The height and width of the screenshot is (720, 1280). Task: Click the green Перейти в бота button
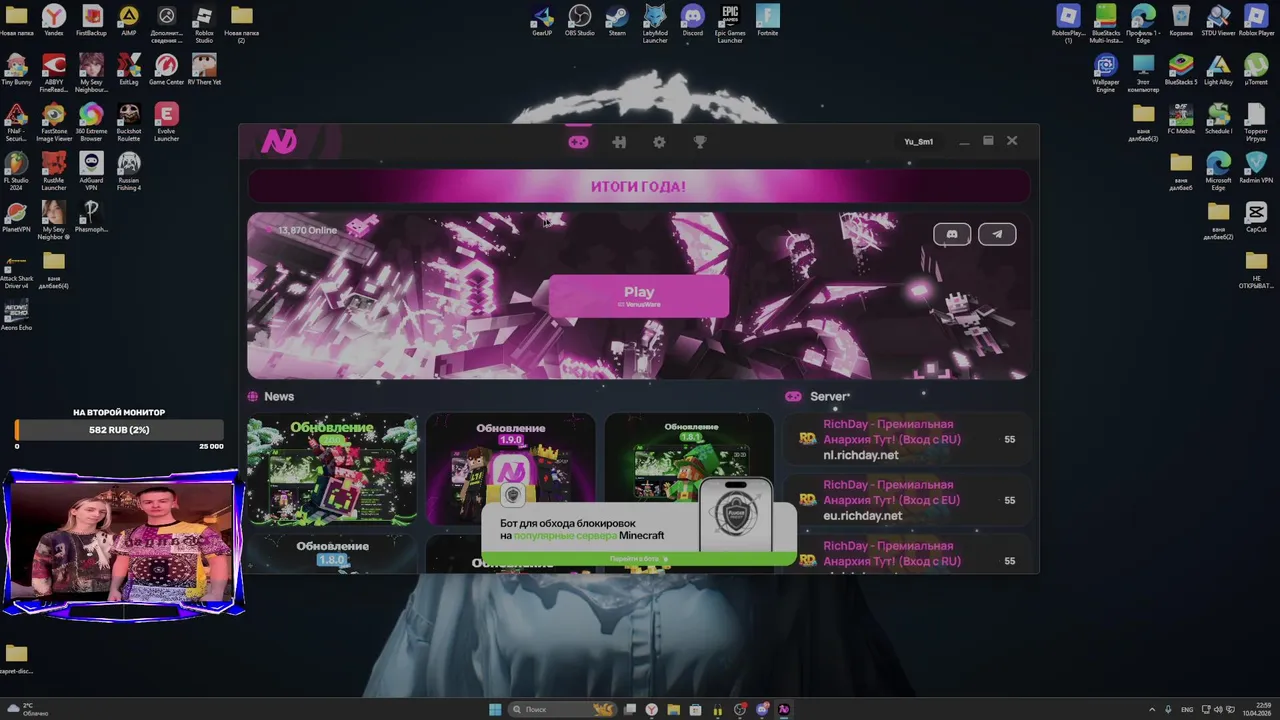click(x=638, y=559)
